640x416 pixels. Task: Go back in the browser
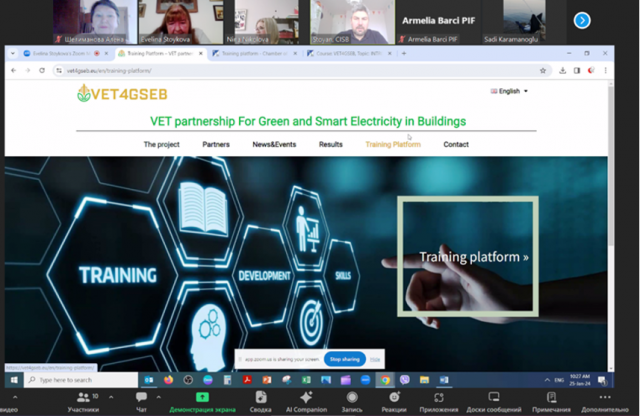(13, 71)
